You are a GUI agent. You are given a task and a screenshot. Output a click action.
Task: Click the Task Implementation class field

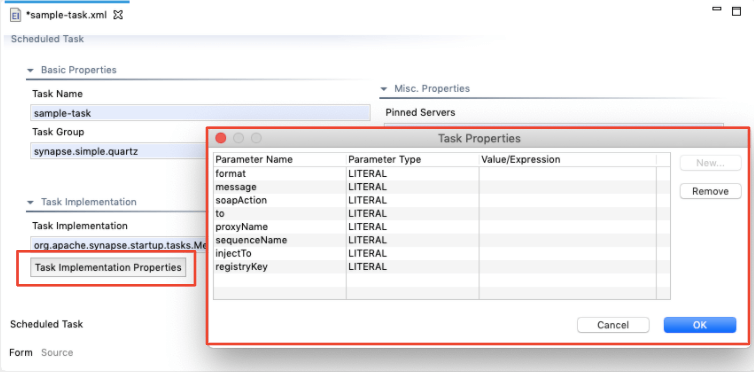pos(119,245)
